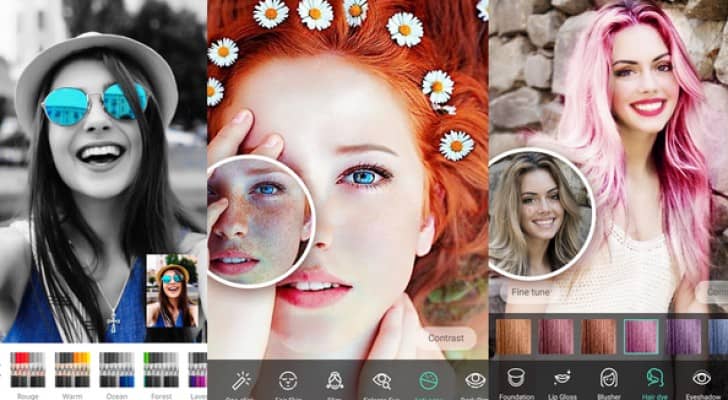Pick the selected pink hair color swatch

tap(641, 337)
